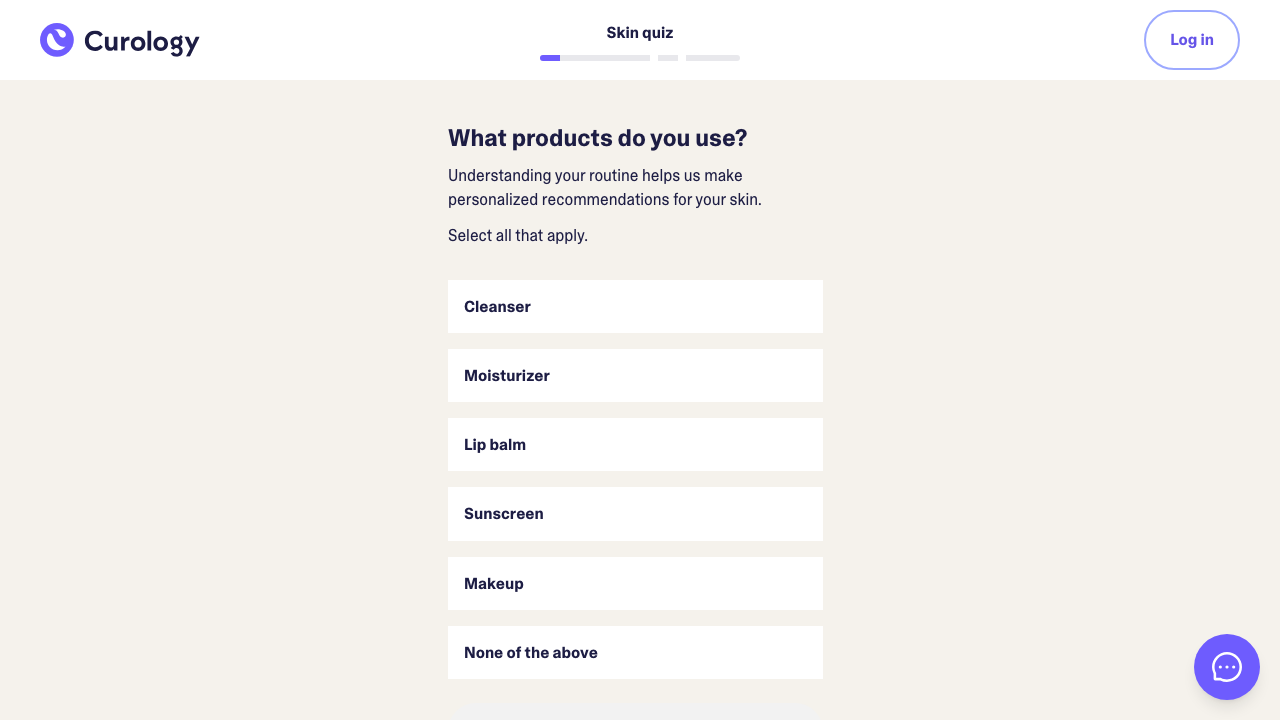Click the Curology wordmark text
This screenshot has height=720, width=1280.
(x=141, y=41)
